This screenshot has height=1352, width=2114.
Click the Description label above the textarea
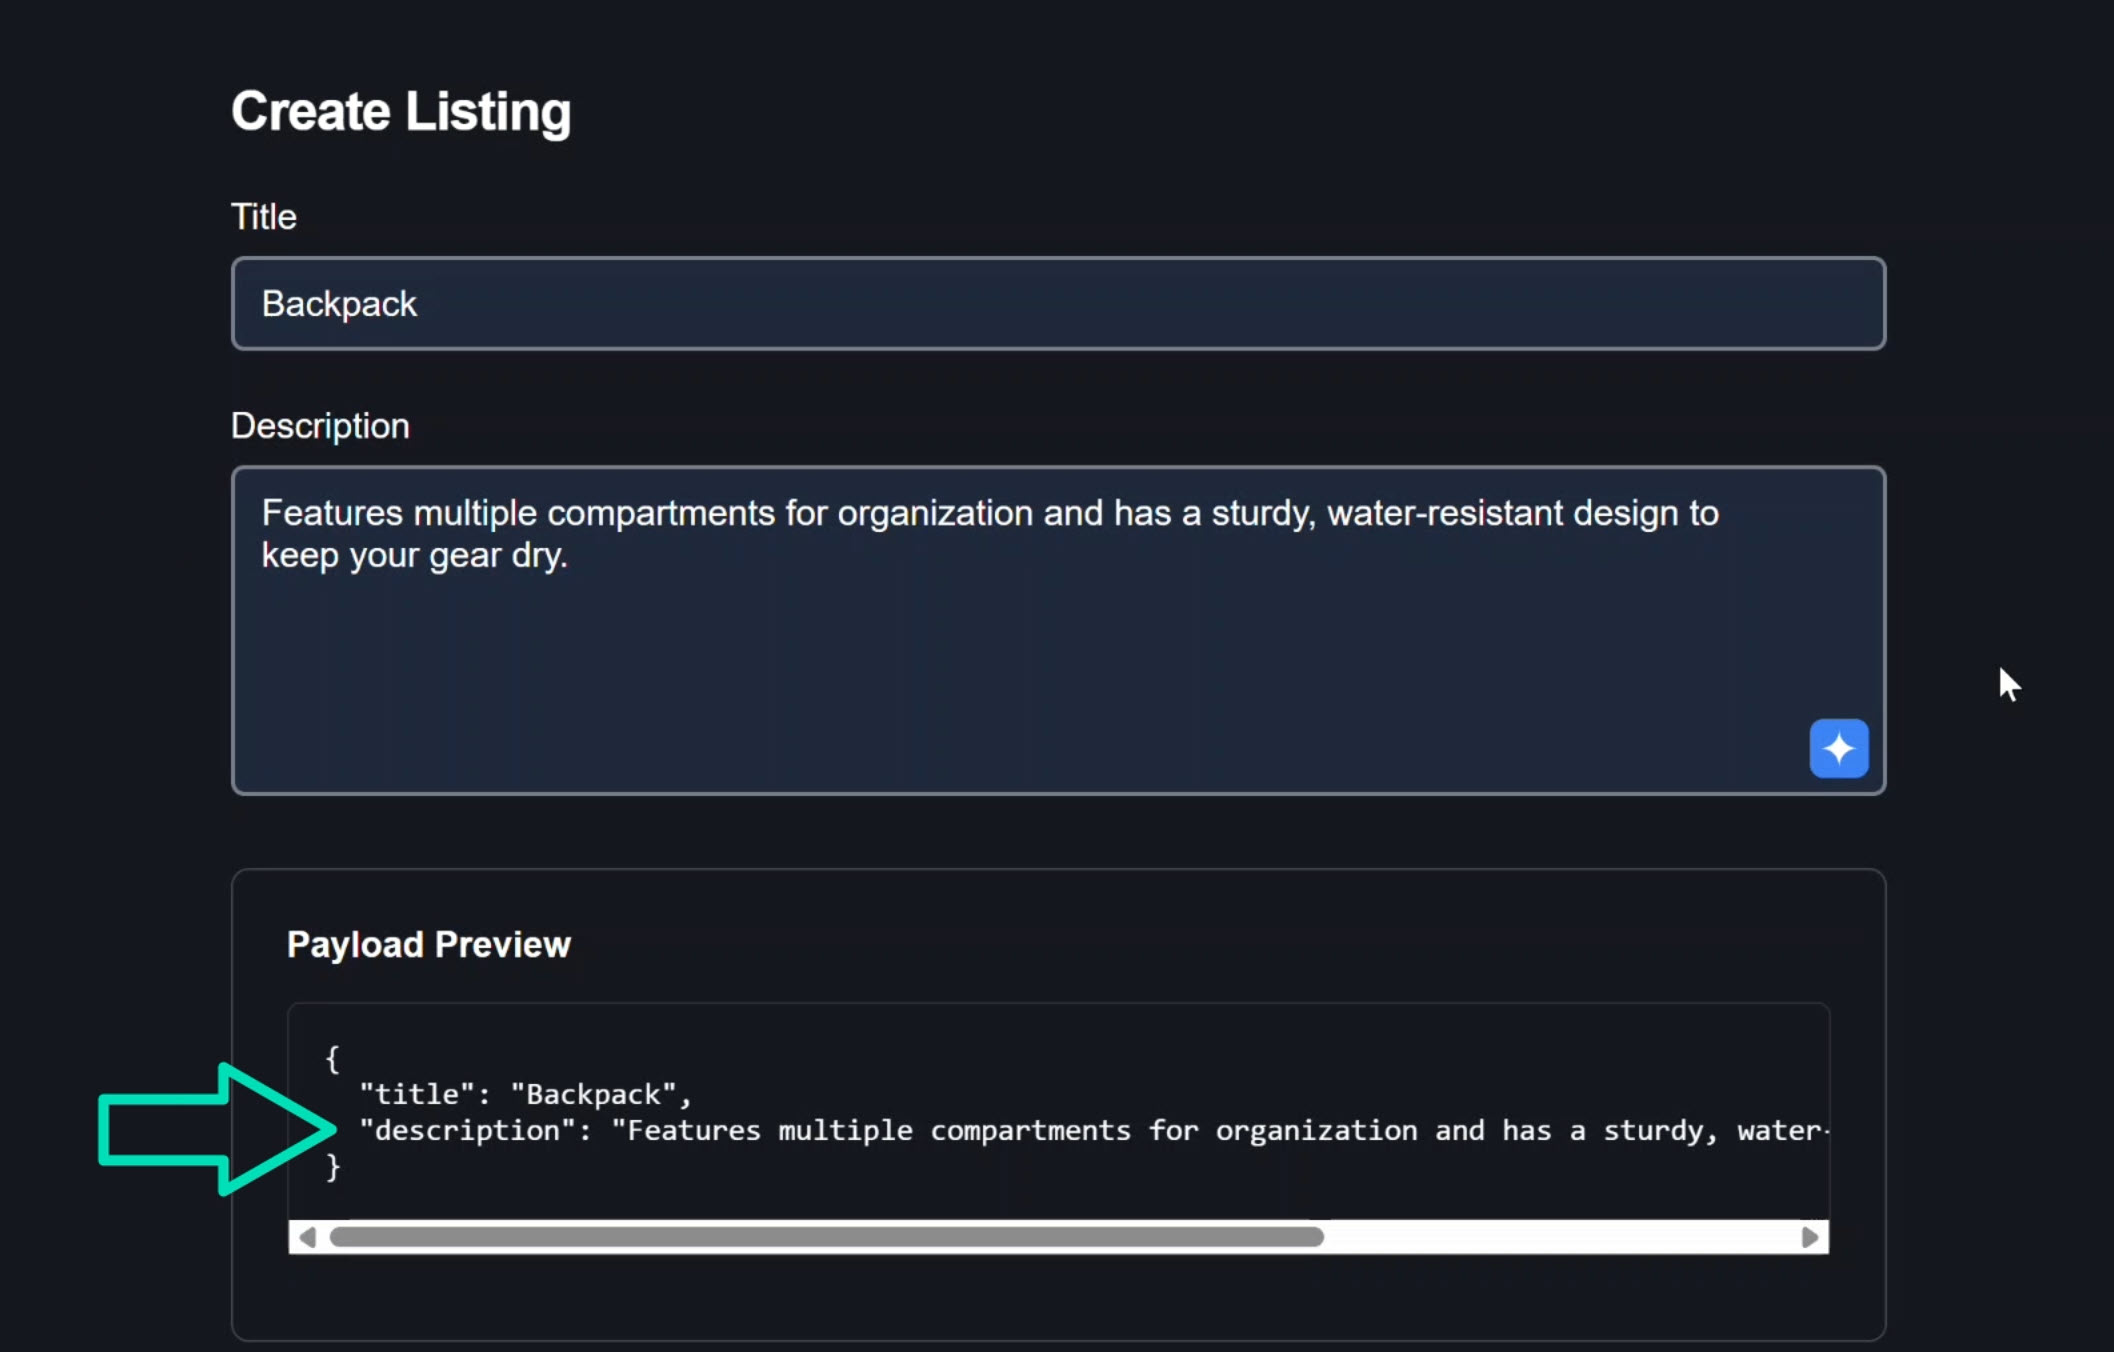(x=320, y=425)
